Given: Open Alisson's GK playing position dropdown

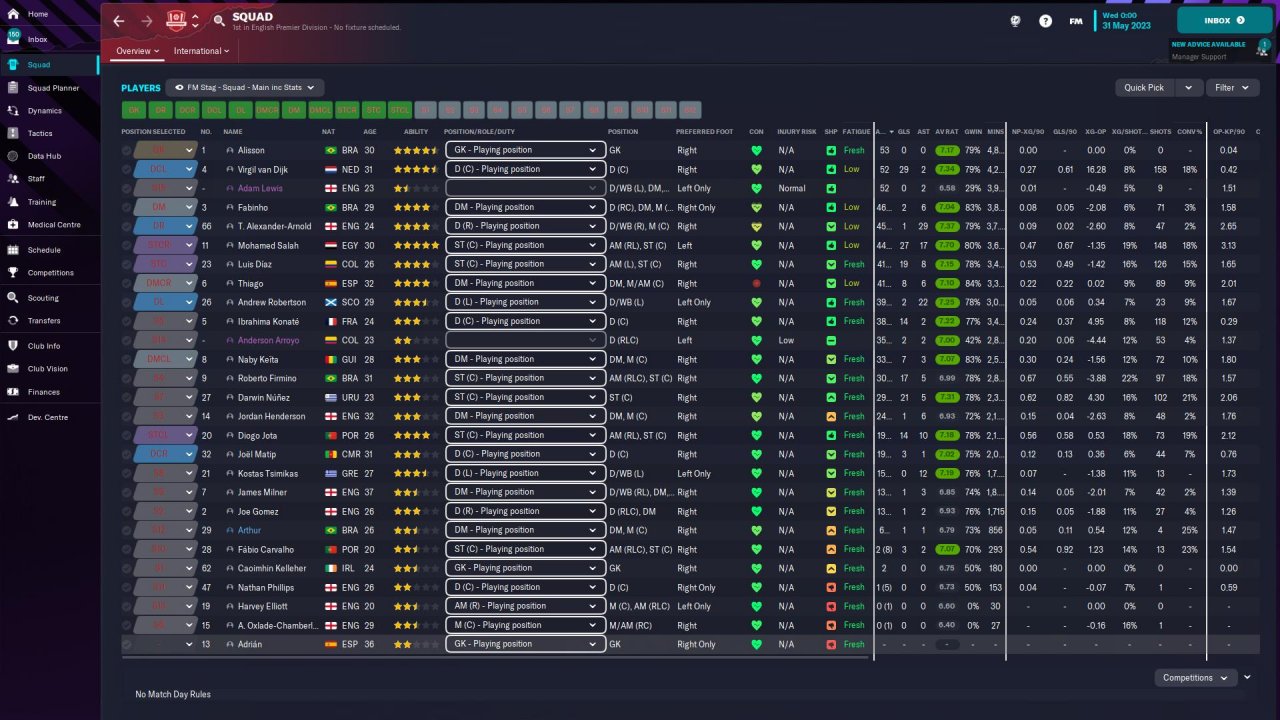Looking at the screenshot, I should [x=526, y=150].
